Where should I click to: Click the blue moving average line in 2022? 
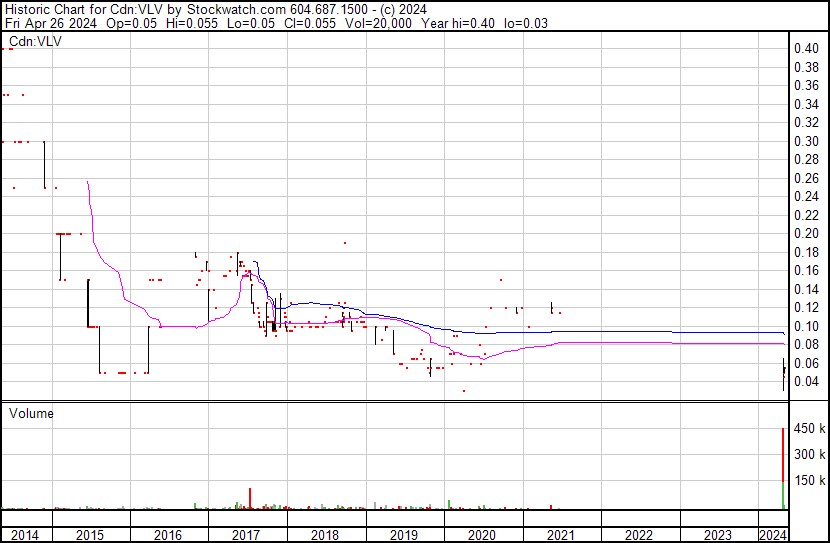coord(640,331)
